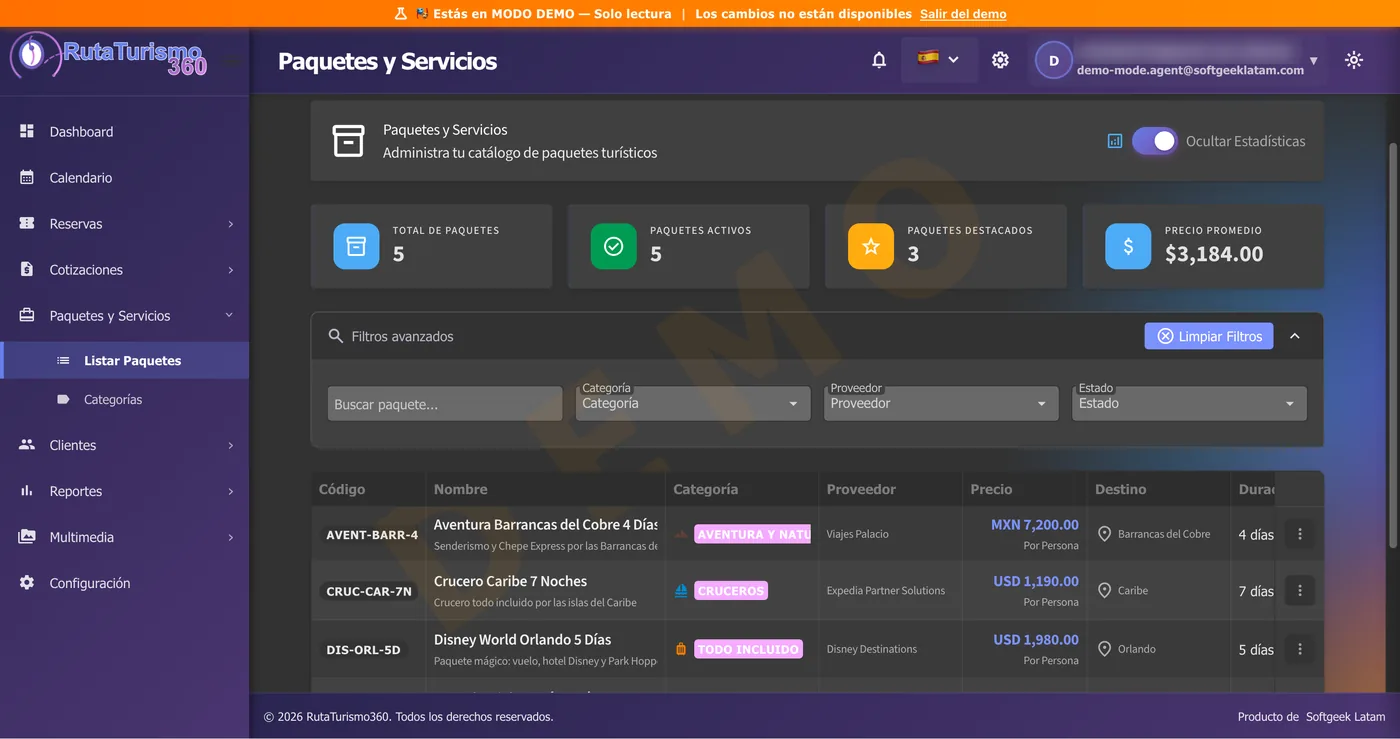
Task: Open the Categoría filter dropdown
Action: [x=693, y=403]
